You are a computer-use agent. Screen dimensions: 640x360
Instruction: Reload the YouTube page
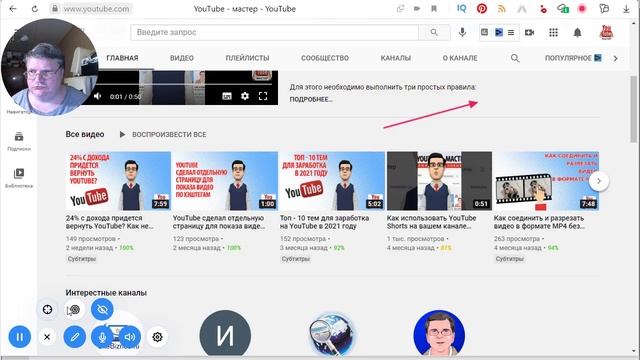click(x=35, y=9)
